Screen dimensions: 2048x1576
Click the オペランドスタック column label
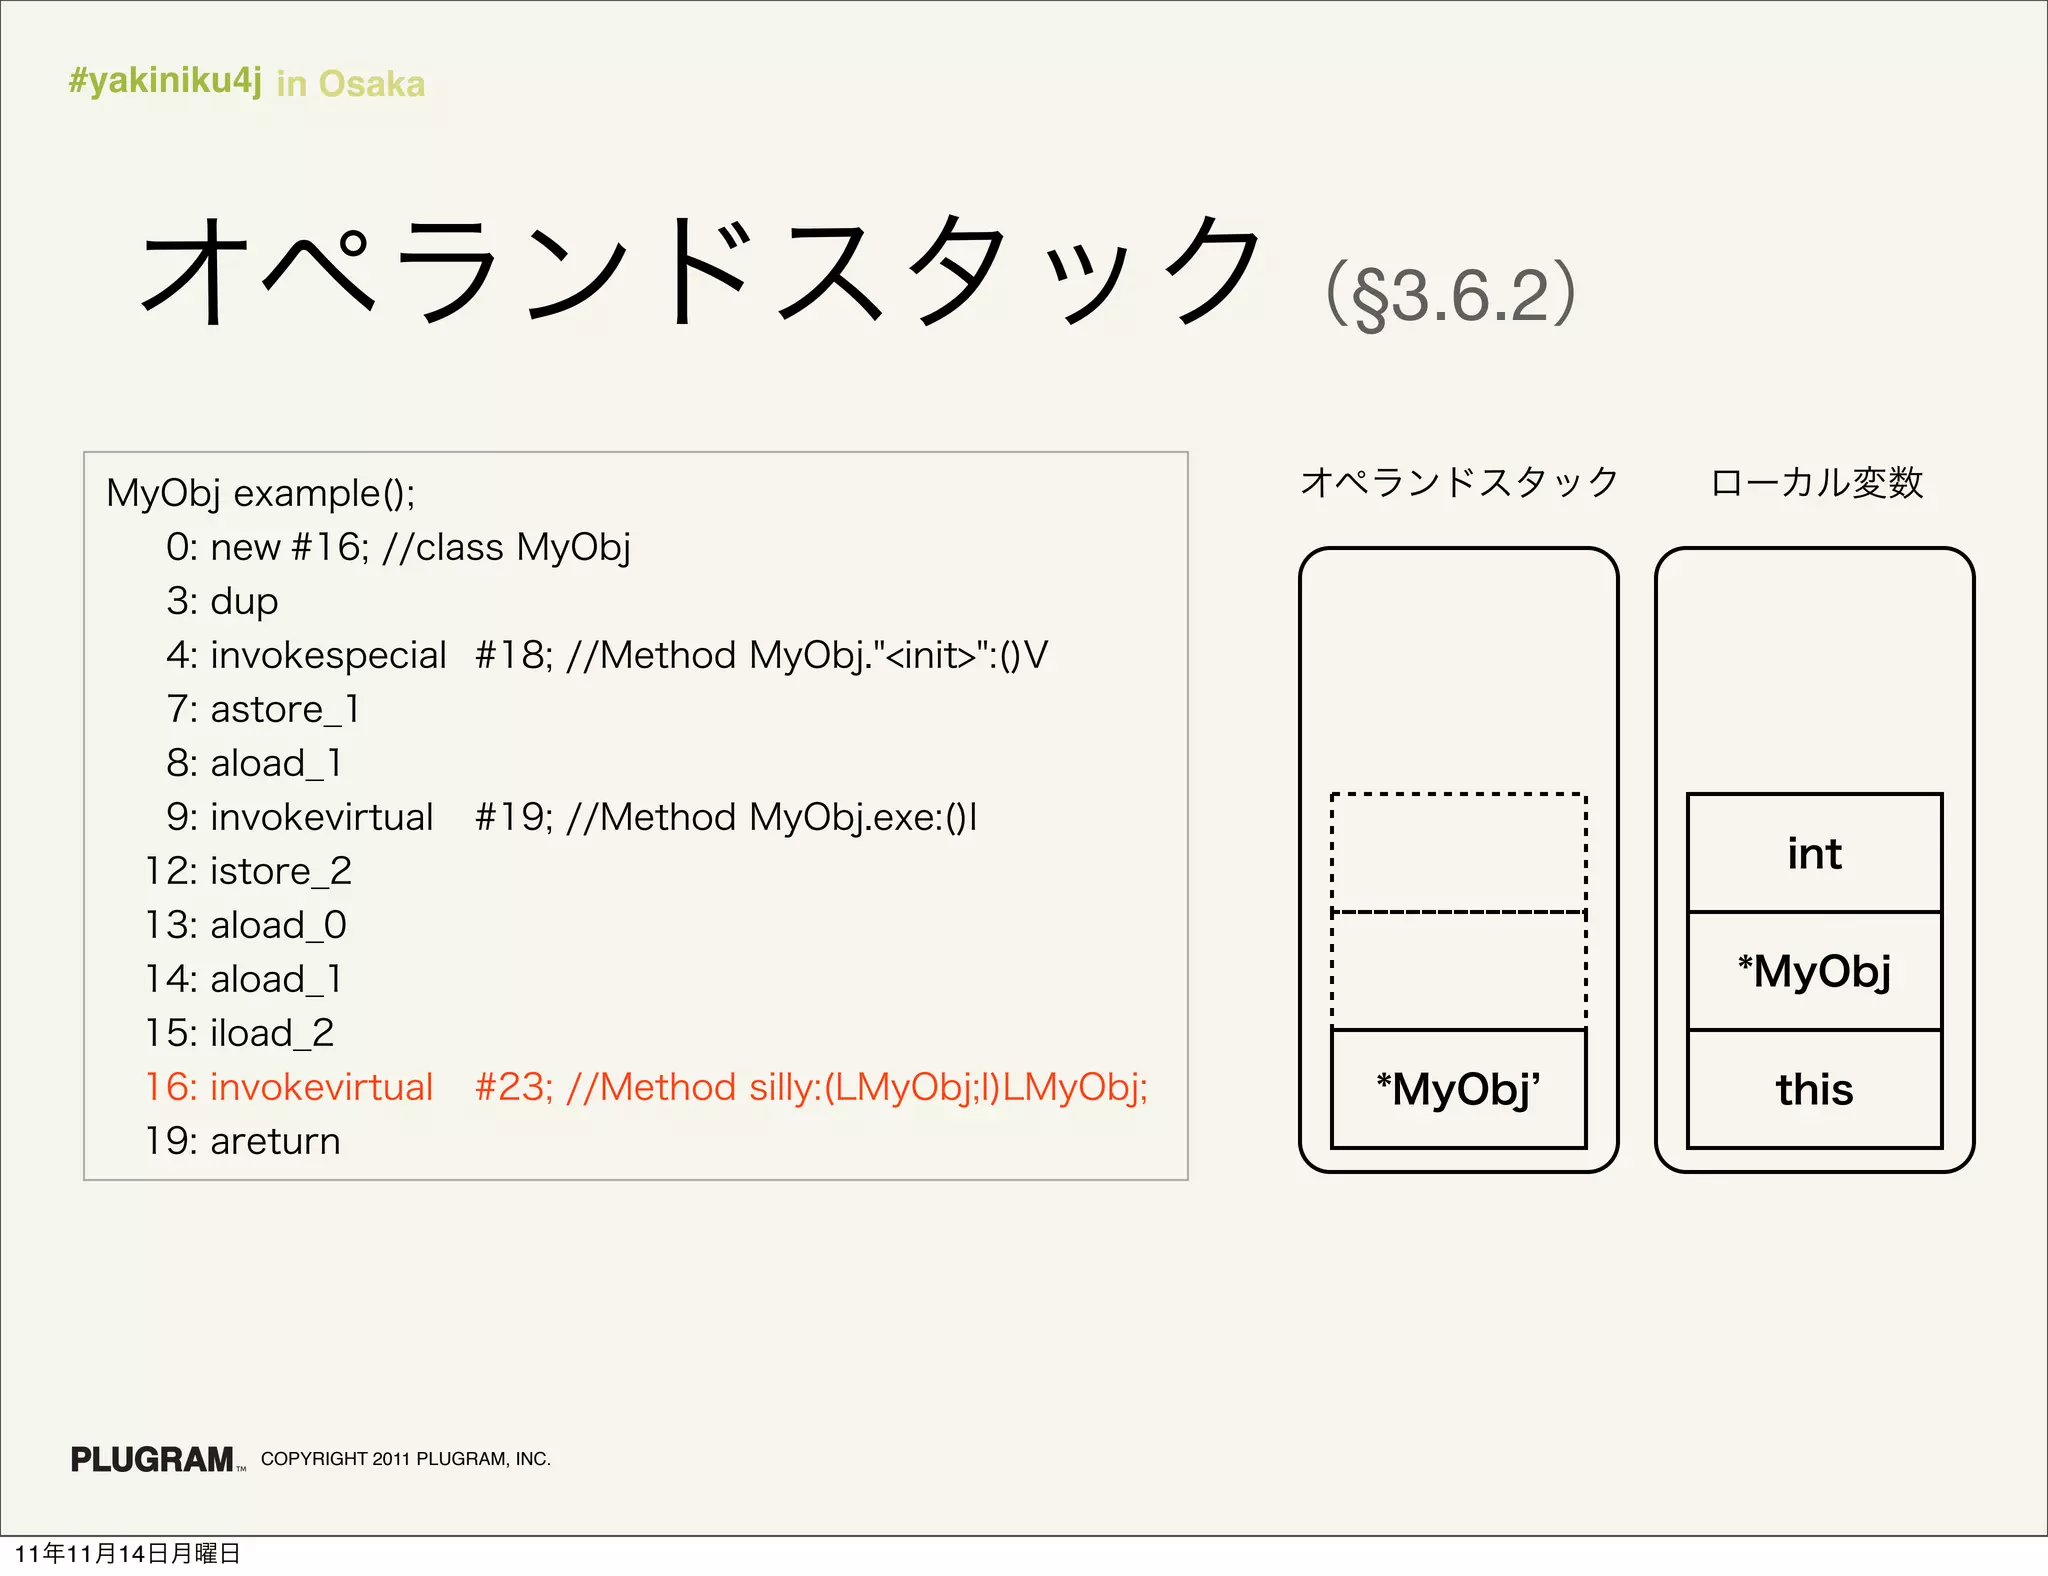1458,483
